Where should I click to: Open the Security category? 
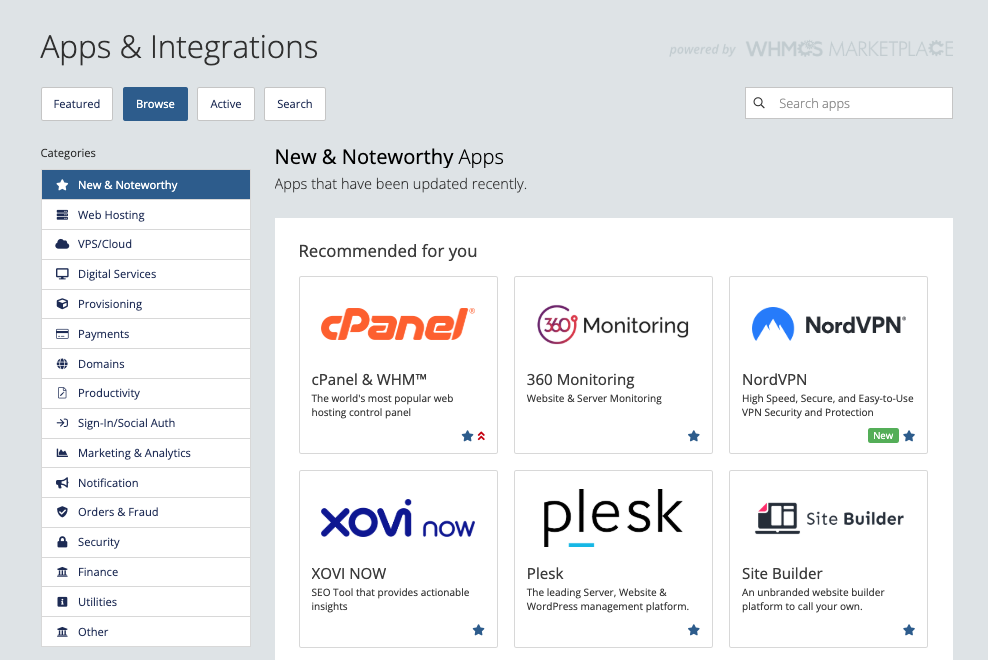click(x=146, y=542)
